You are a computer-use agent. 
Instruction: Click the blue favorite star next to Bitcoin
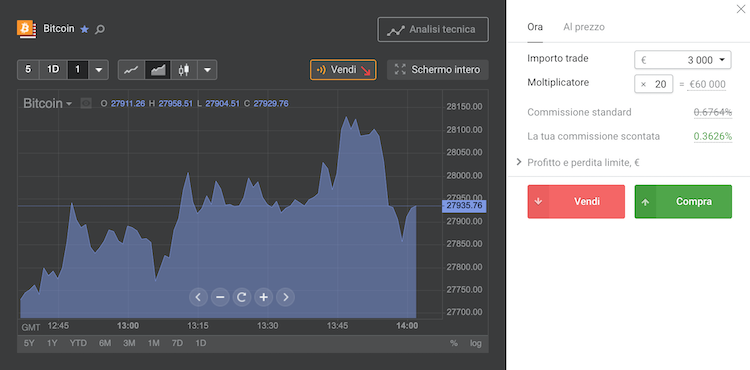tap(85, 29)
